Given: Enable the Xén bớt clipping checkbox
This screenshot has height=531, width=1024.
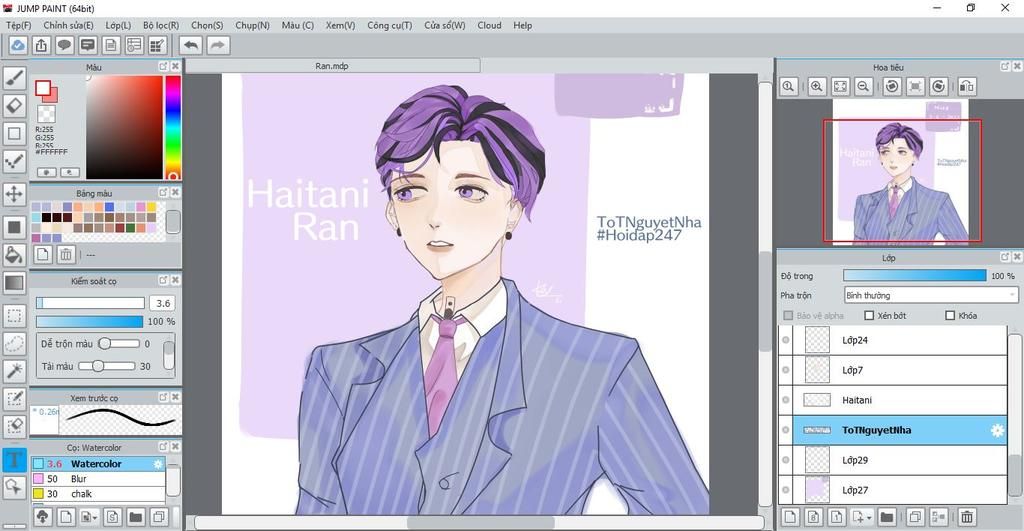Looking at the screenshot, I should click(x=869, y=315).
